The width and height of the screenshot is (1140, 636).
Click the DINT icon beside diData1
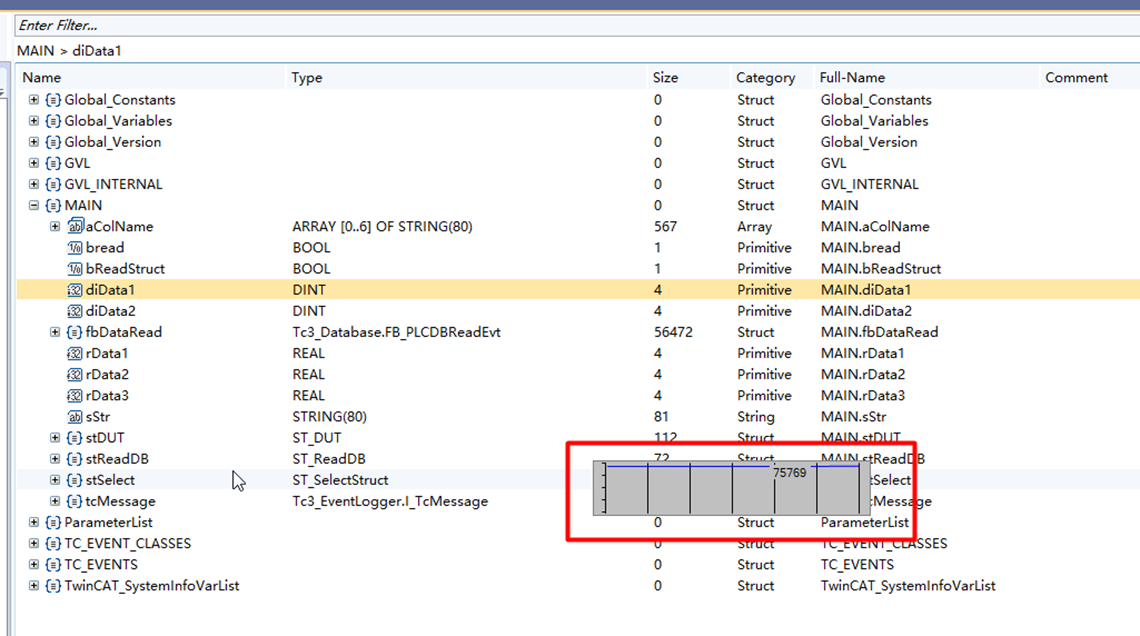[x=75, y=289]
